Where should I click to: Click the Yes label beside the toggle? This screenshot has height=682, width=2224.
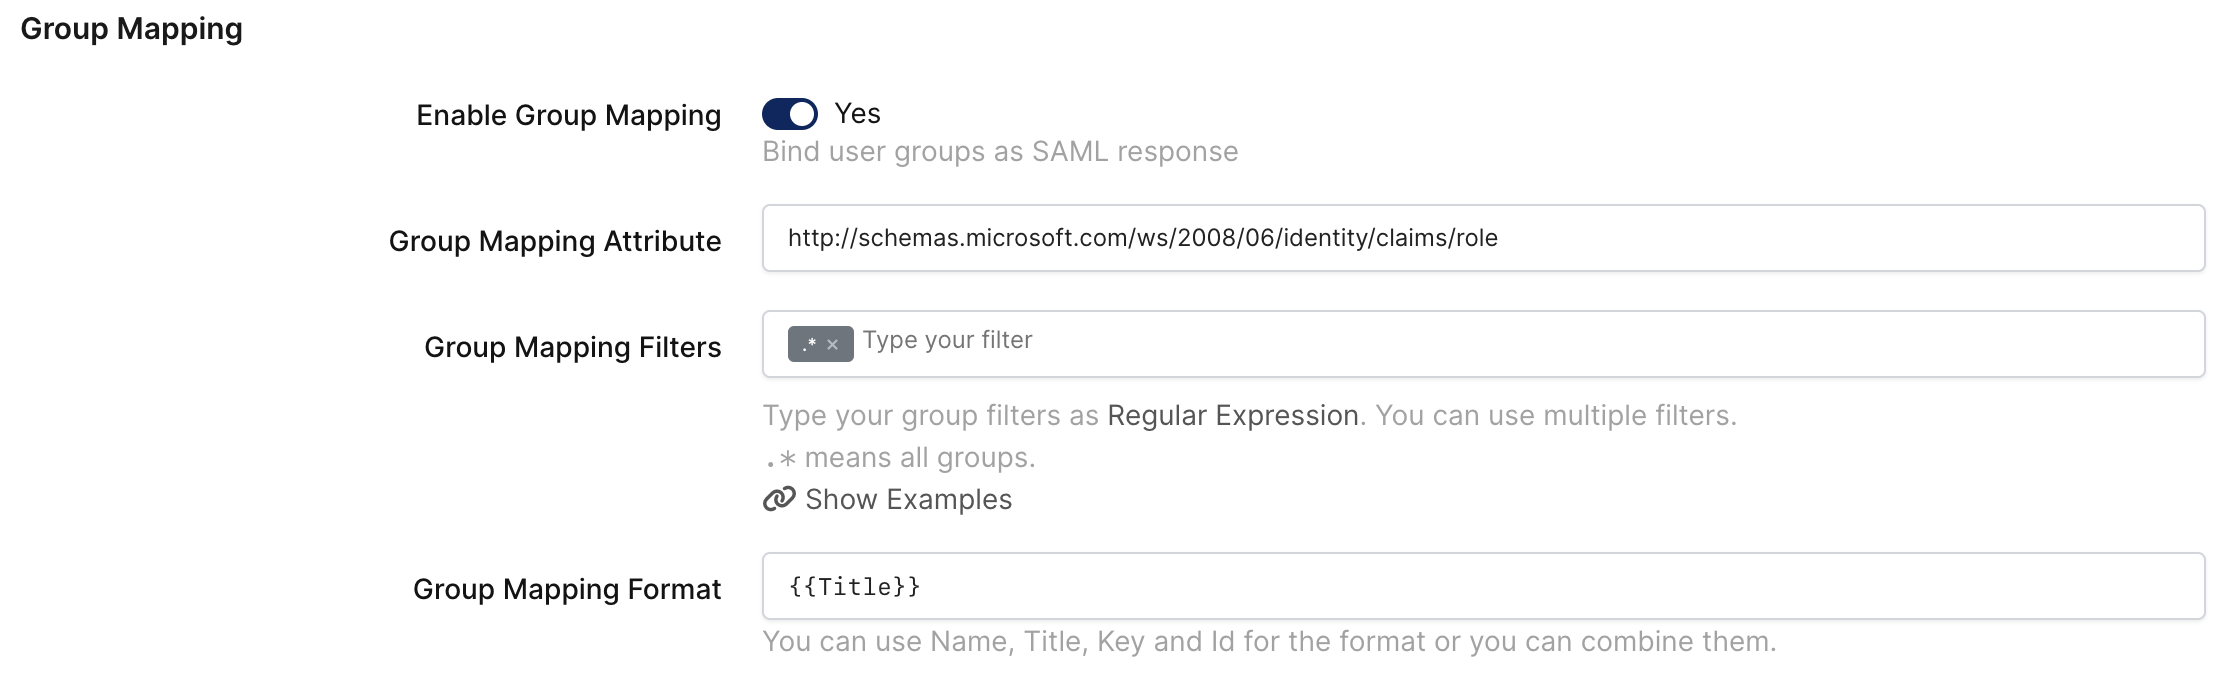click(857, 114)
